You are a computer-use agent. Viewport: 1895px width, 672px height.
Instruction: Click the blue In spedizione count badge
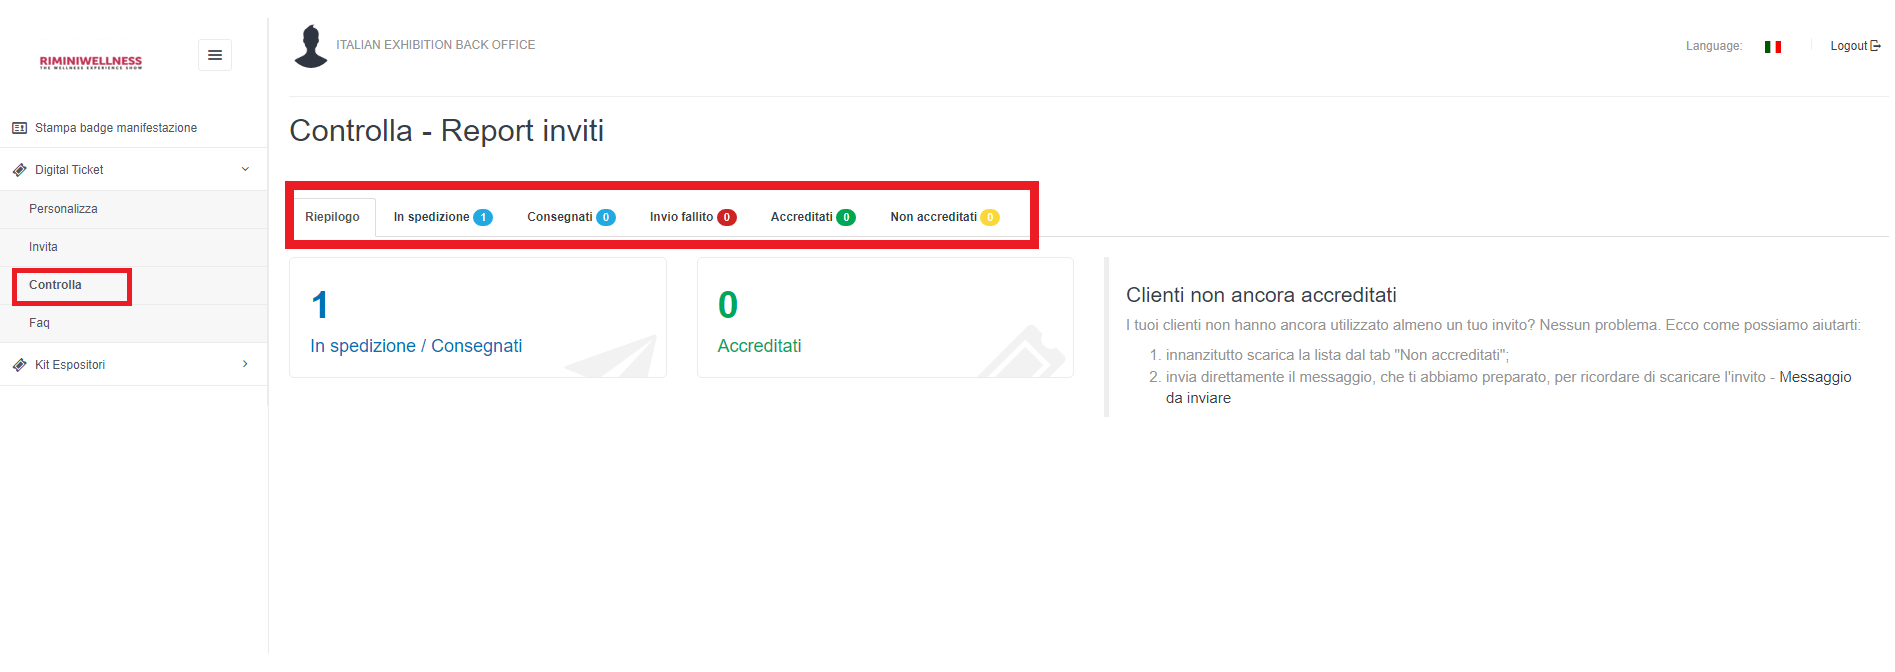(483, 217)
